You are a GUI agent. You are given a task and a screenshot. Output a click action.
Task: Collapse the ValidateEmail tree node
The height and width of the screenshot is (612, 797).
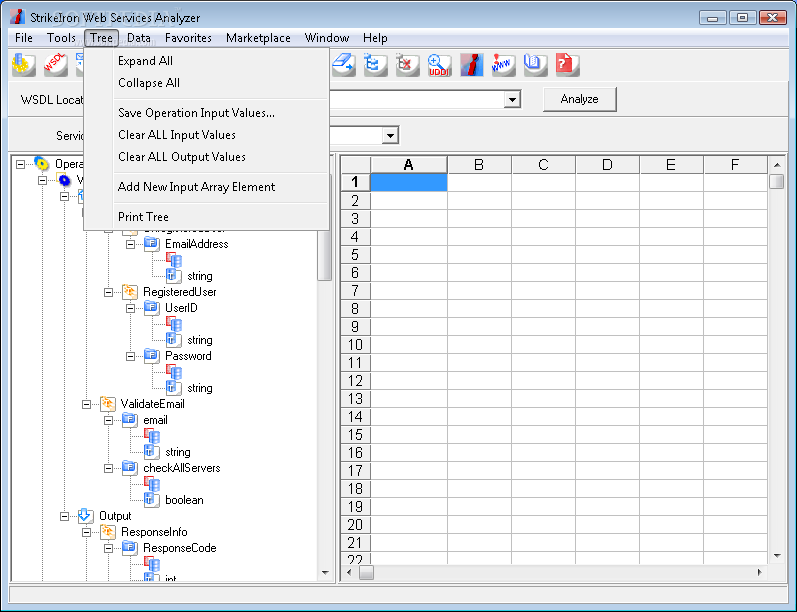(x=86, y=405)
